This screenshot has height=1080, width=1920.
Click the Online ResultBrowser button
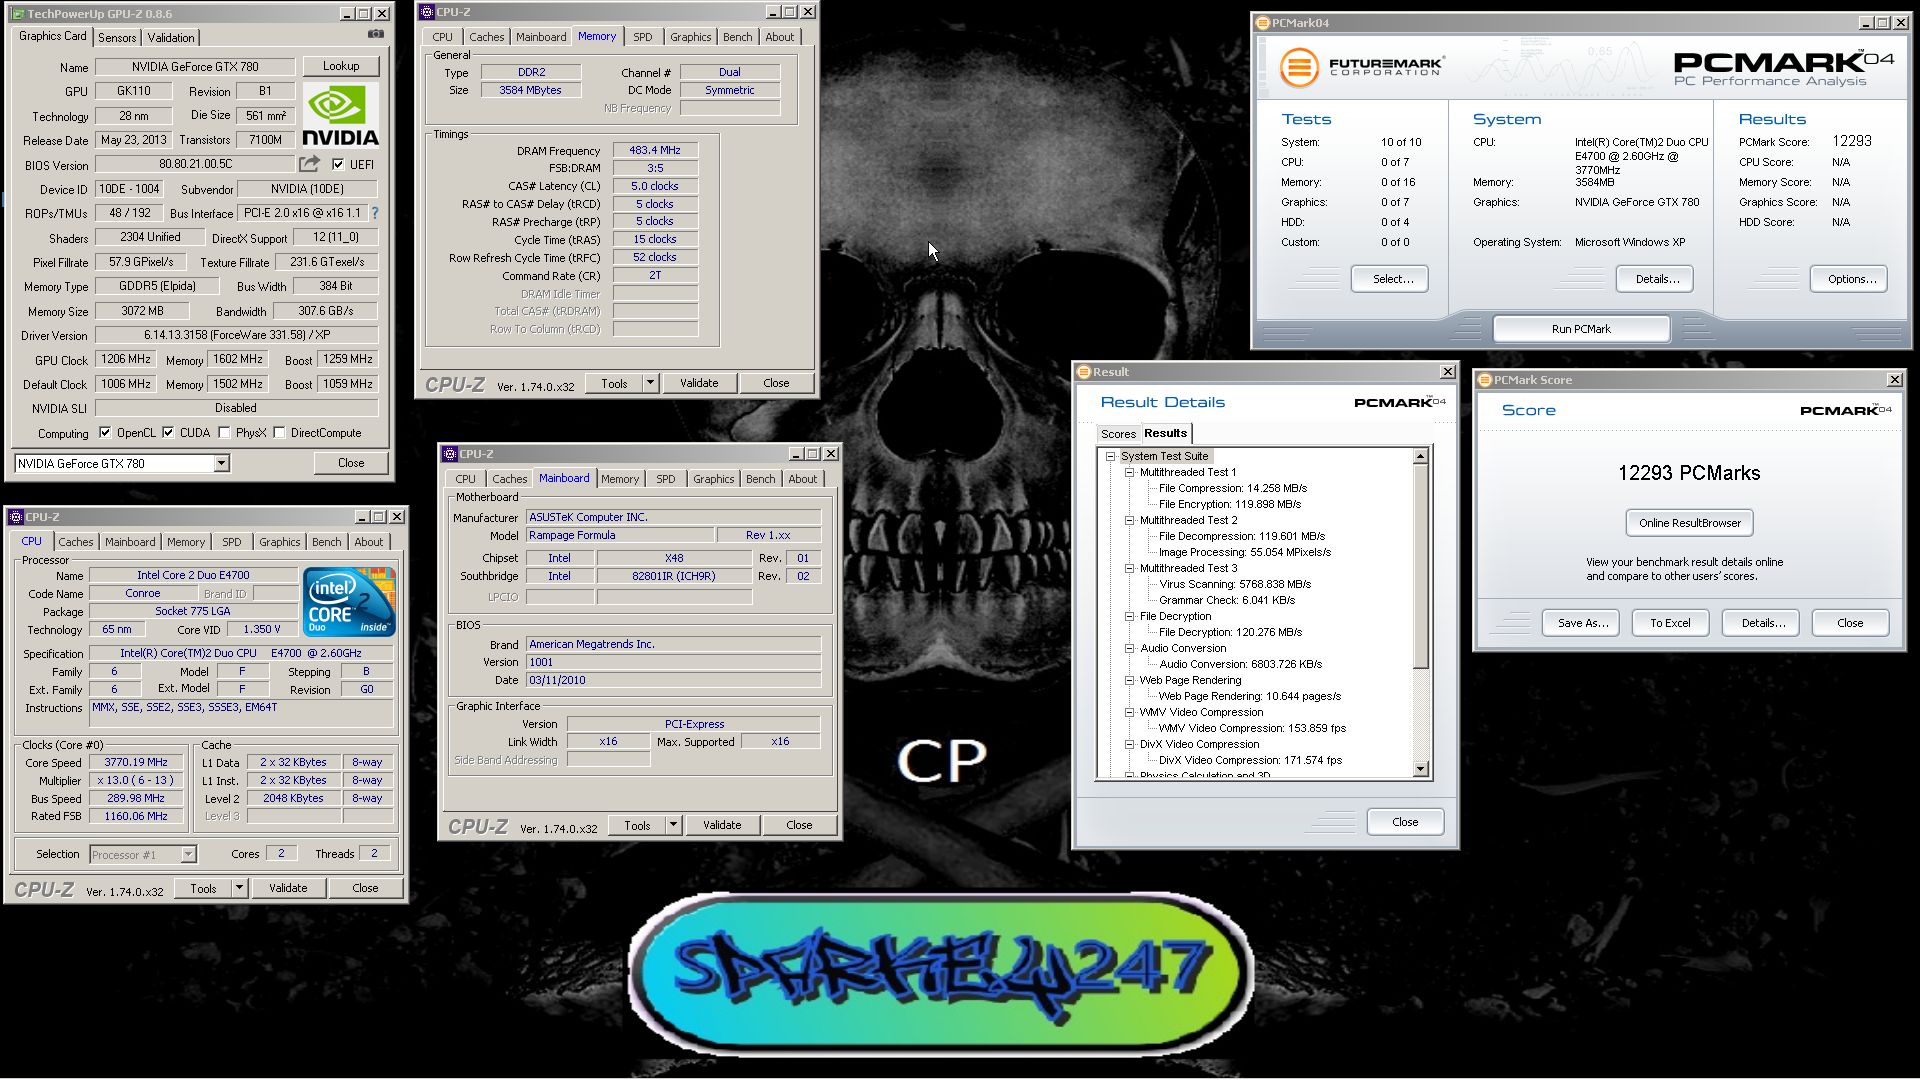(x=1689, y=523)
